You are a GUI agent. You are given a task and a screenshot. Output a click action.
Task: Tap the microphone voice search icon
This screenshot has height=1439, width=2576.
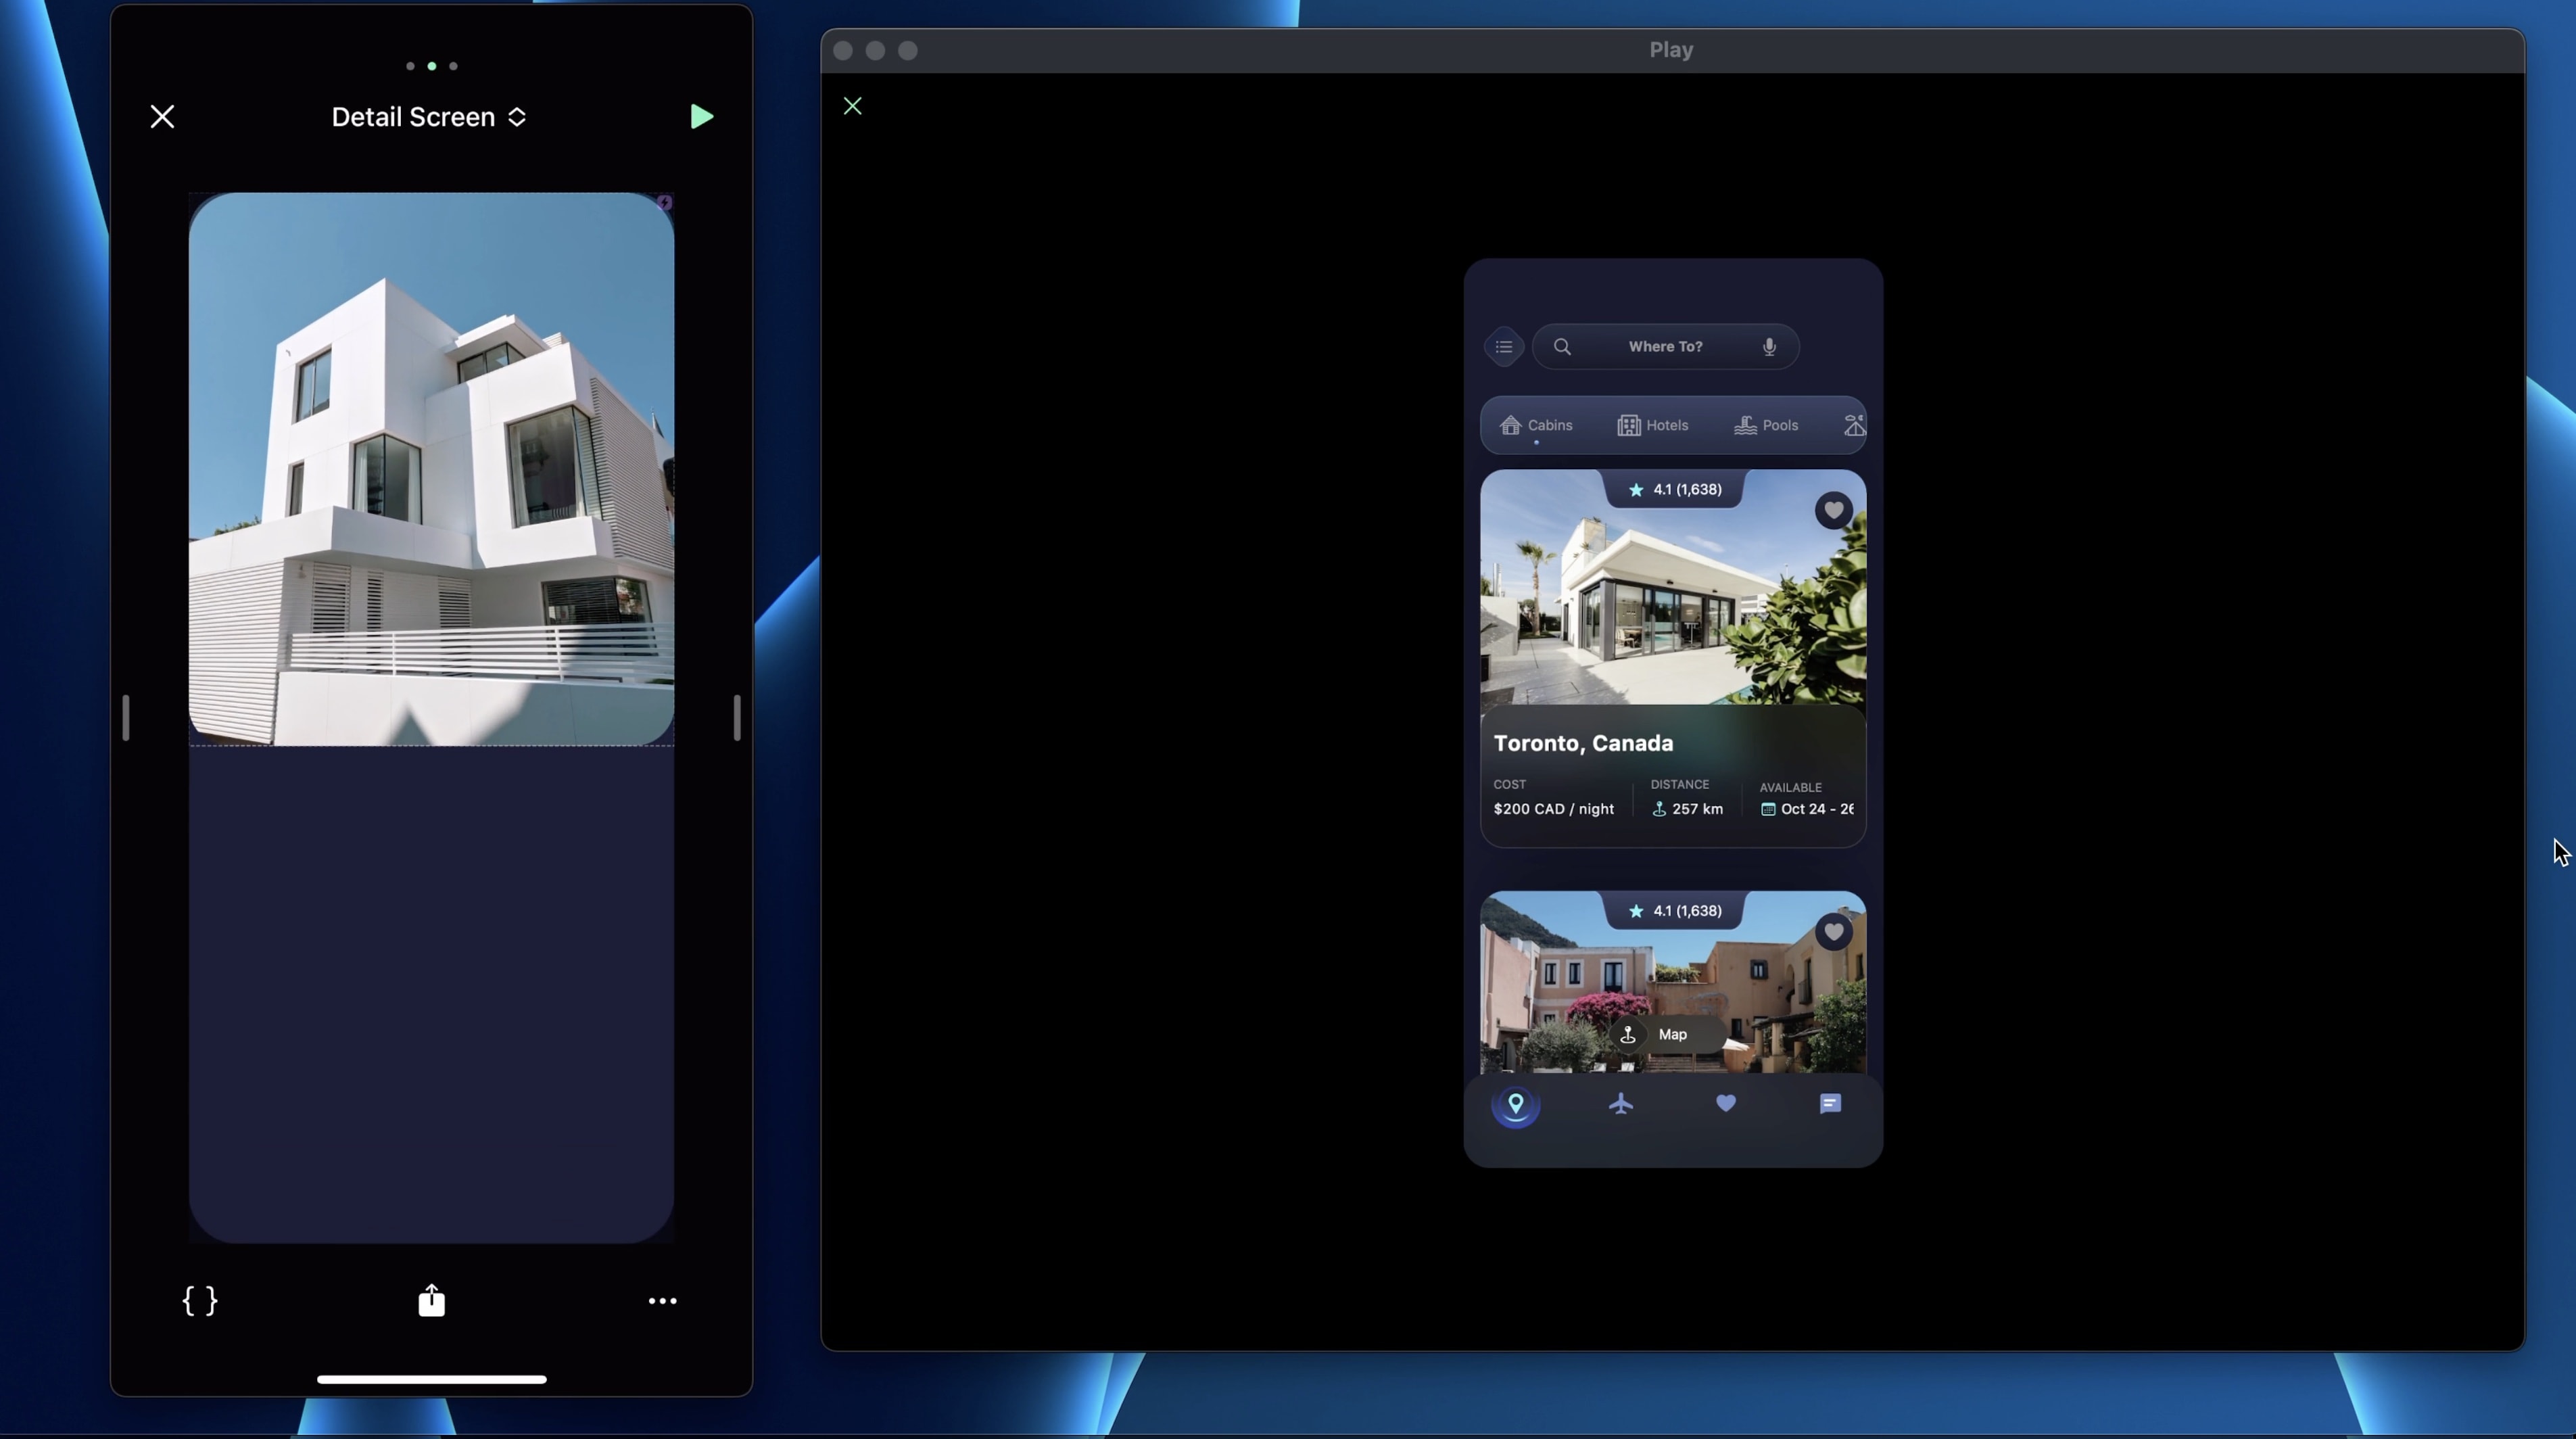(1769, 347)
